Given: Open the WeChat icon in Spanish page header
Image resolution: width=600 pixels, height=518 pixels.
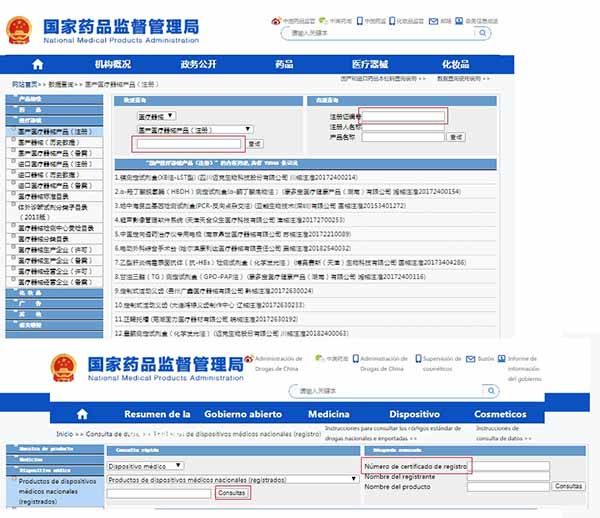Looking at the screenshot, I should coord(318,358).
